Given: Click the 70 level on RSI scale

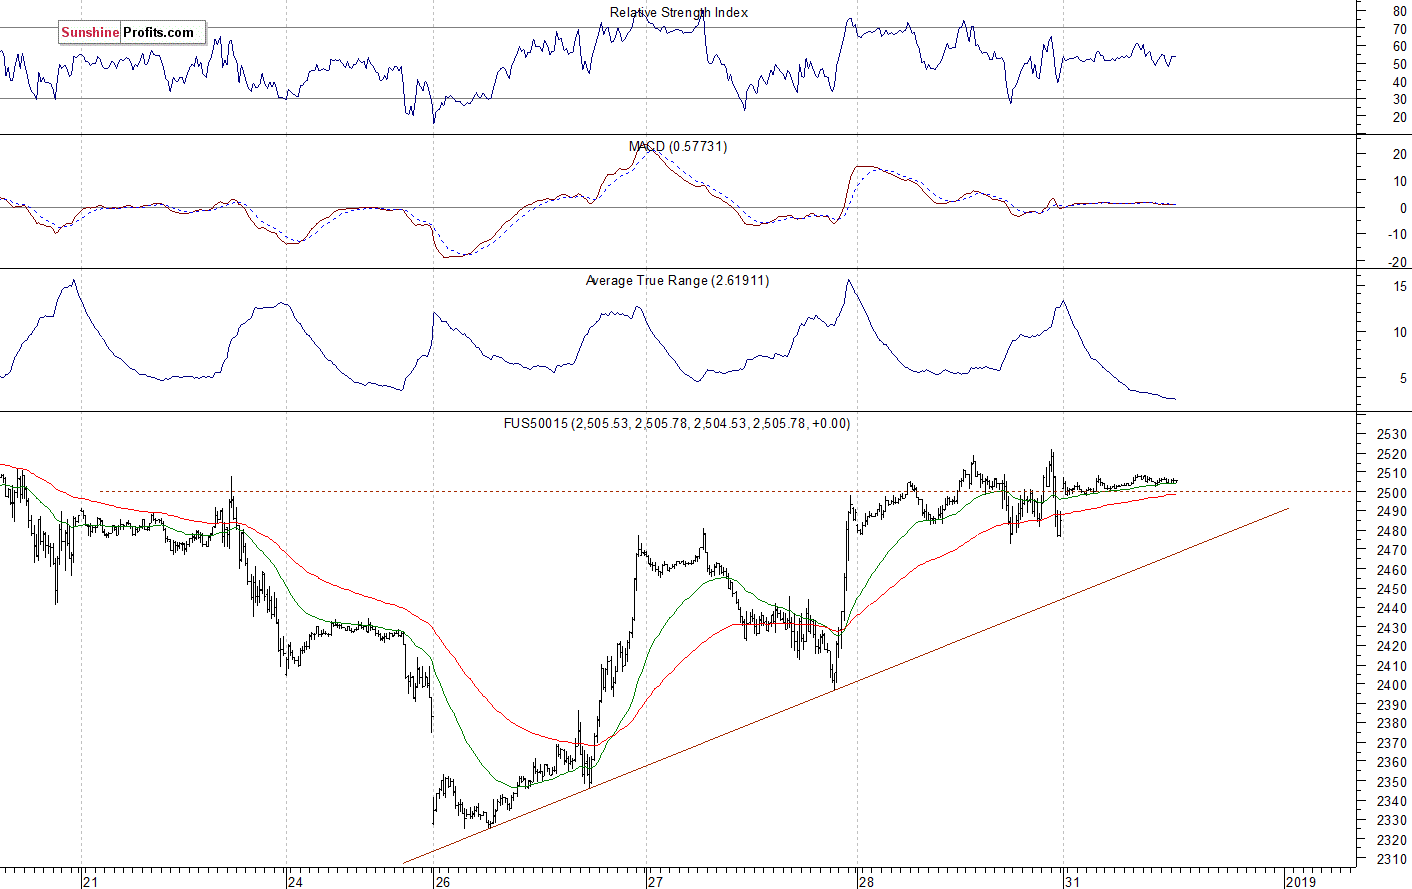Looking at the screenshot, I should click(1400, 29).
